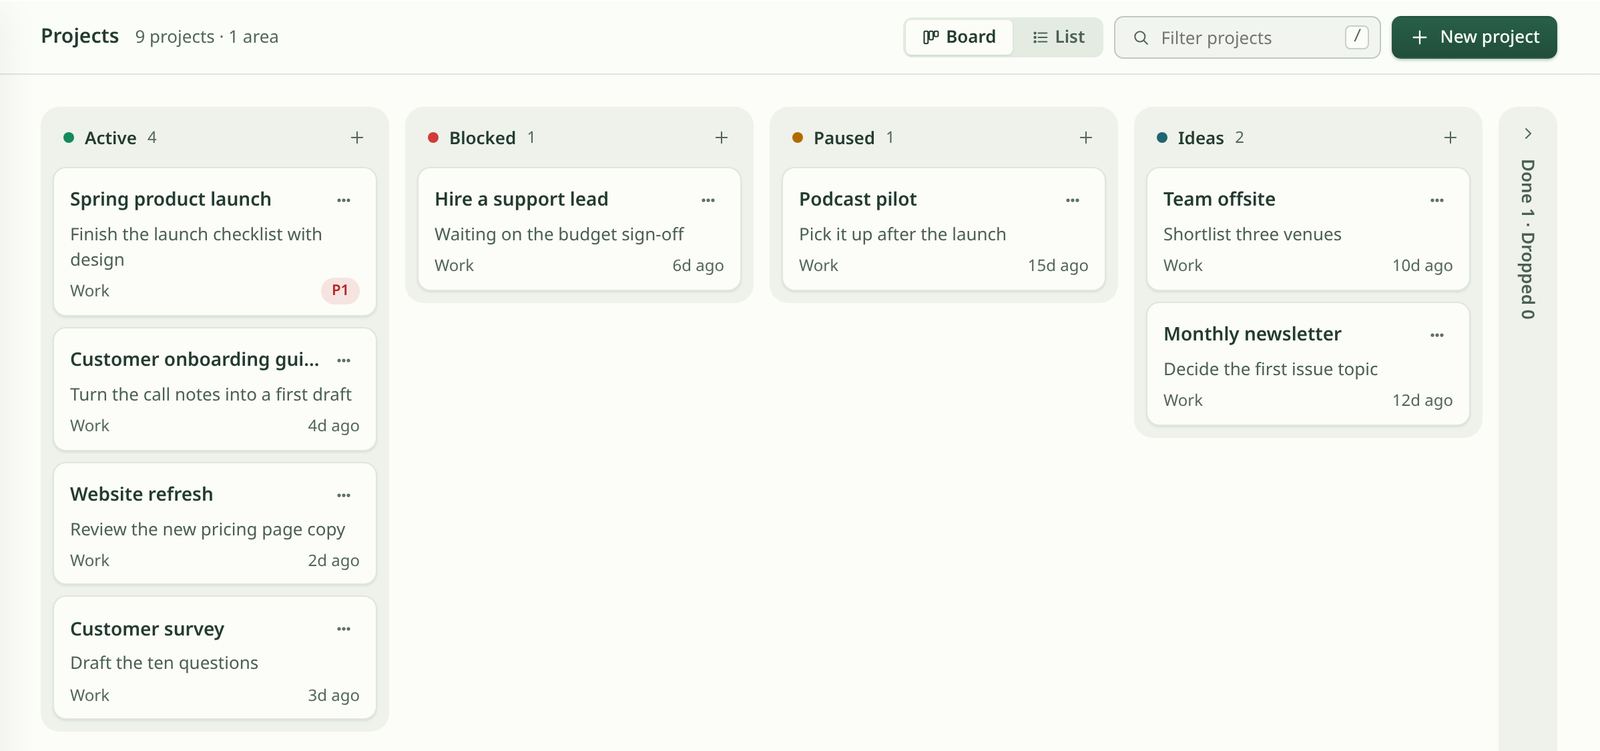Click the '6d ago' timestamp
Image resolution: width=1600 pixels, height=751 pixels.
coord(698,265)
